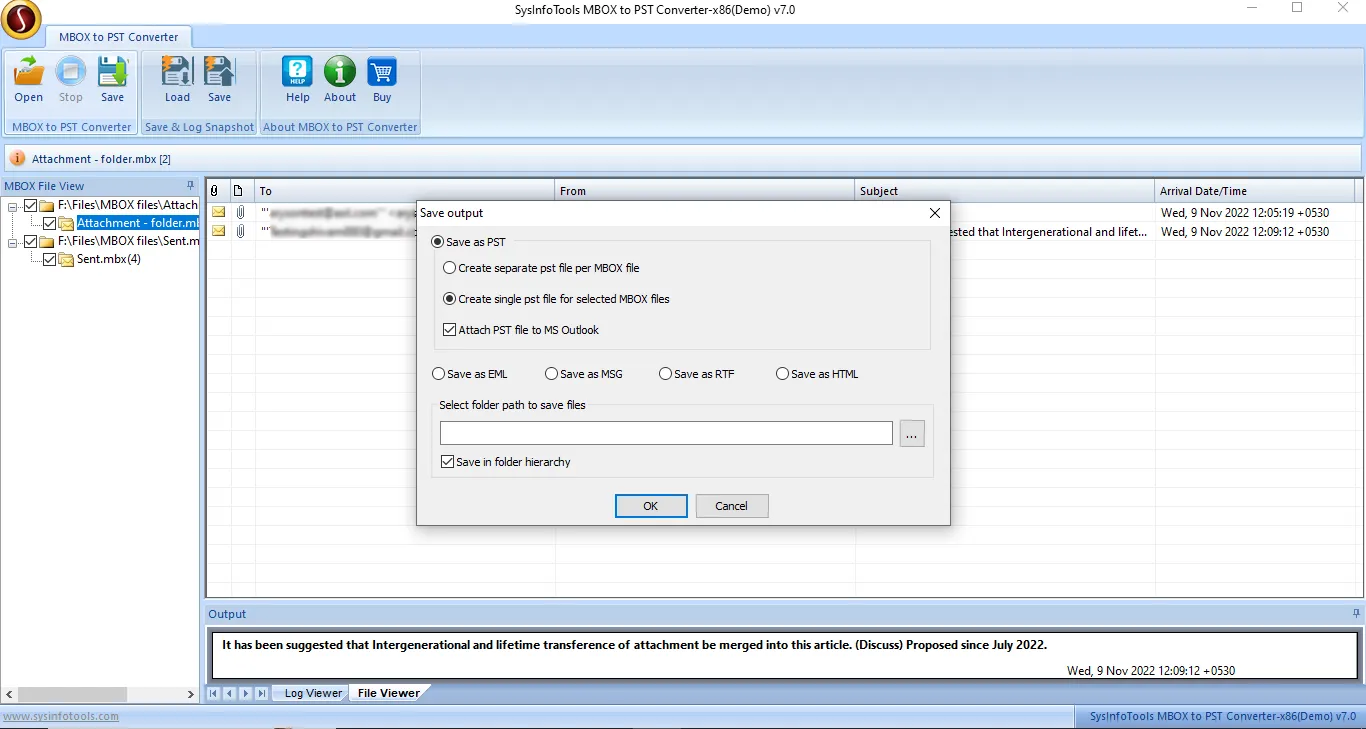Viewport: 1366px width, 729px height.
Task: Jump to first viewer tab arrow
Action: (214, 693)
